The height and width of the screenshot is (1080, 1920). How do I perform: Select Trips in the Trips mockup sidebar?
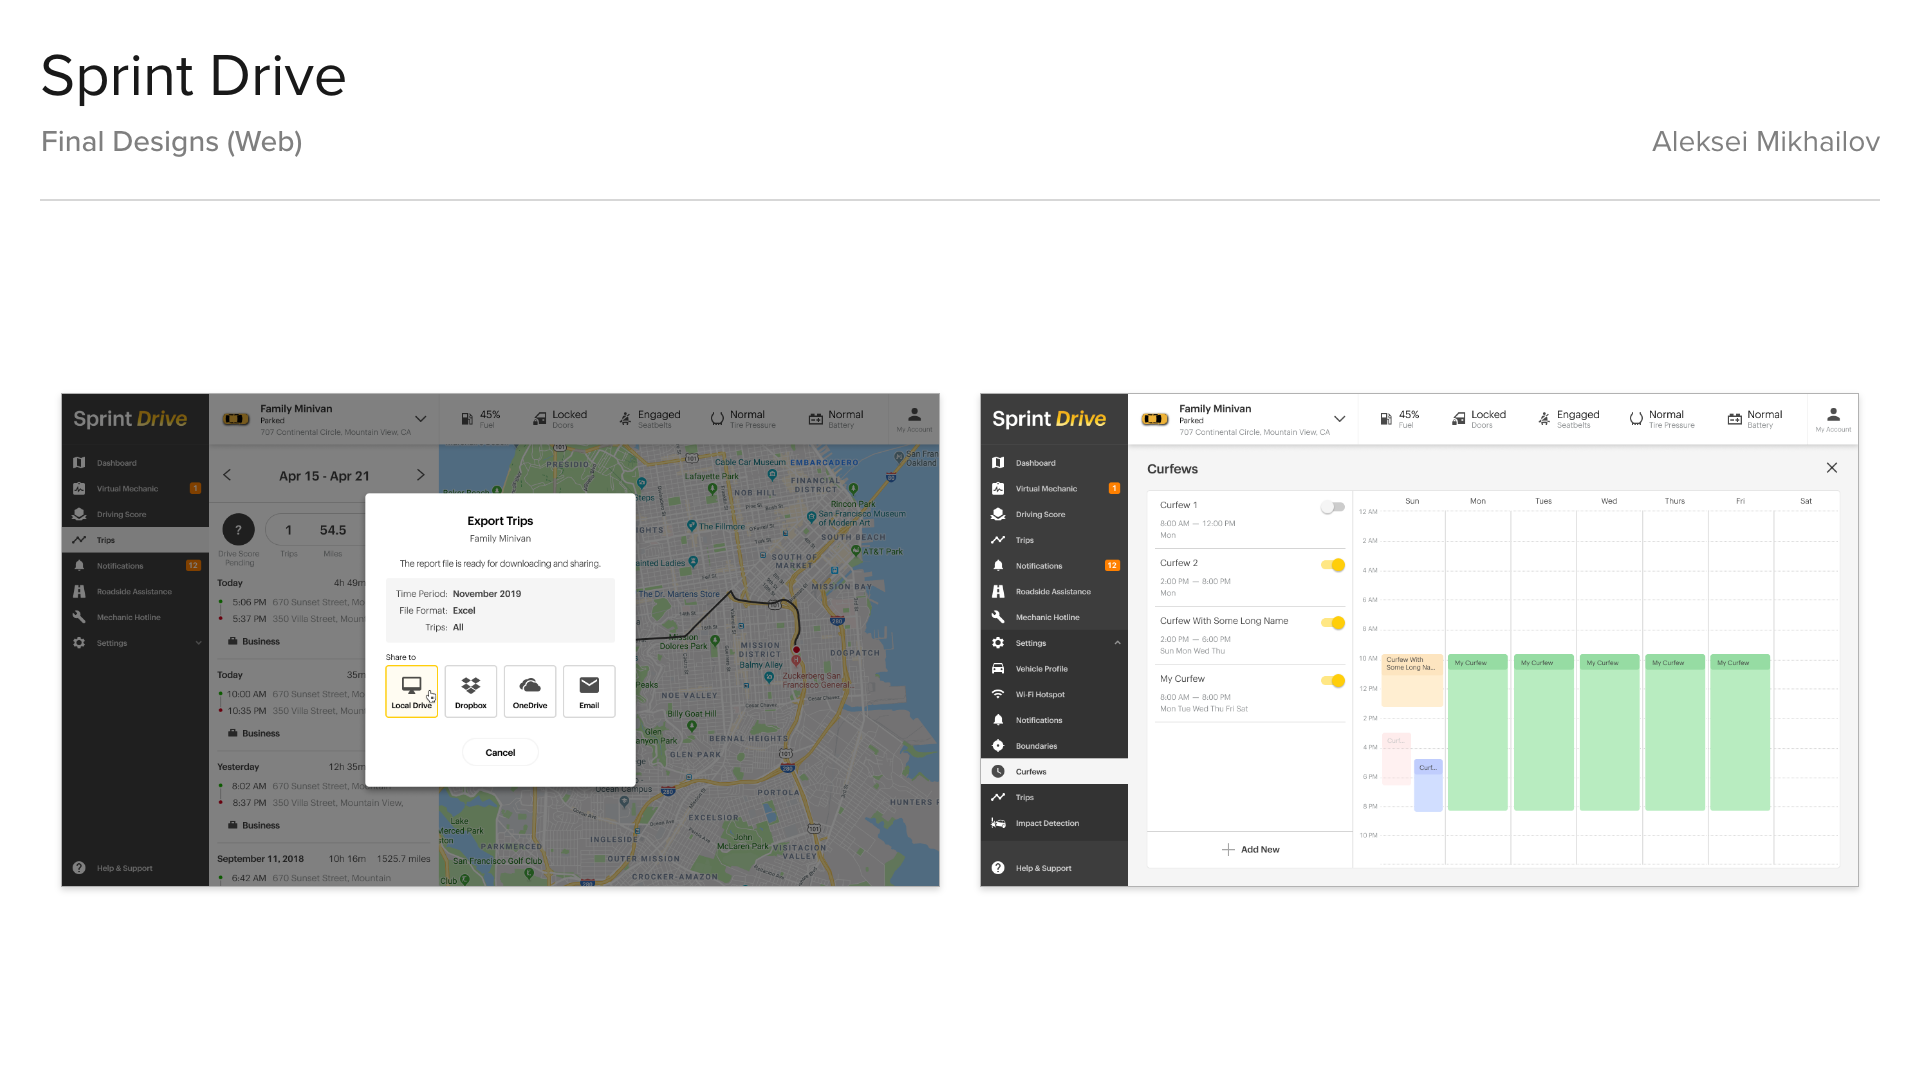[135, 540]
